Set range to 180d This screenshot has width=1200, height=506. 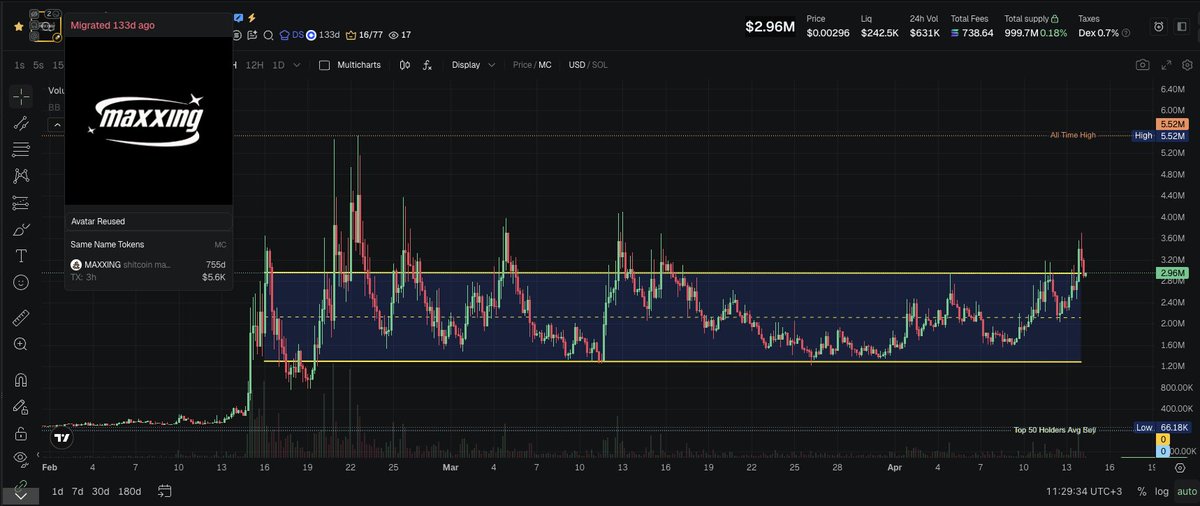click(x=130, y=491)
